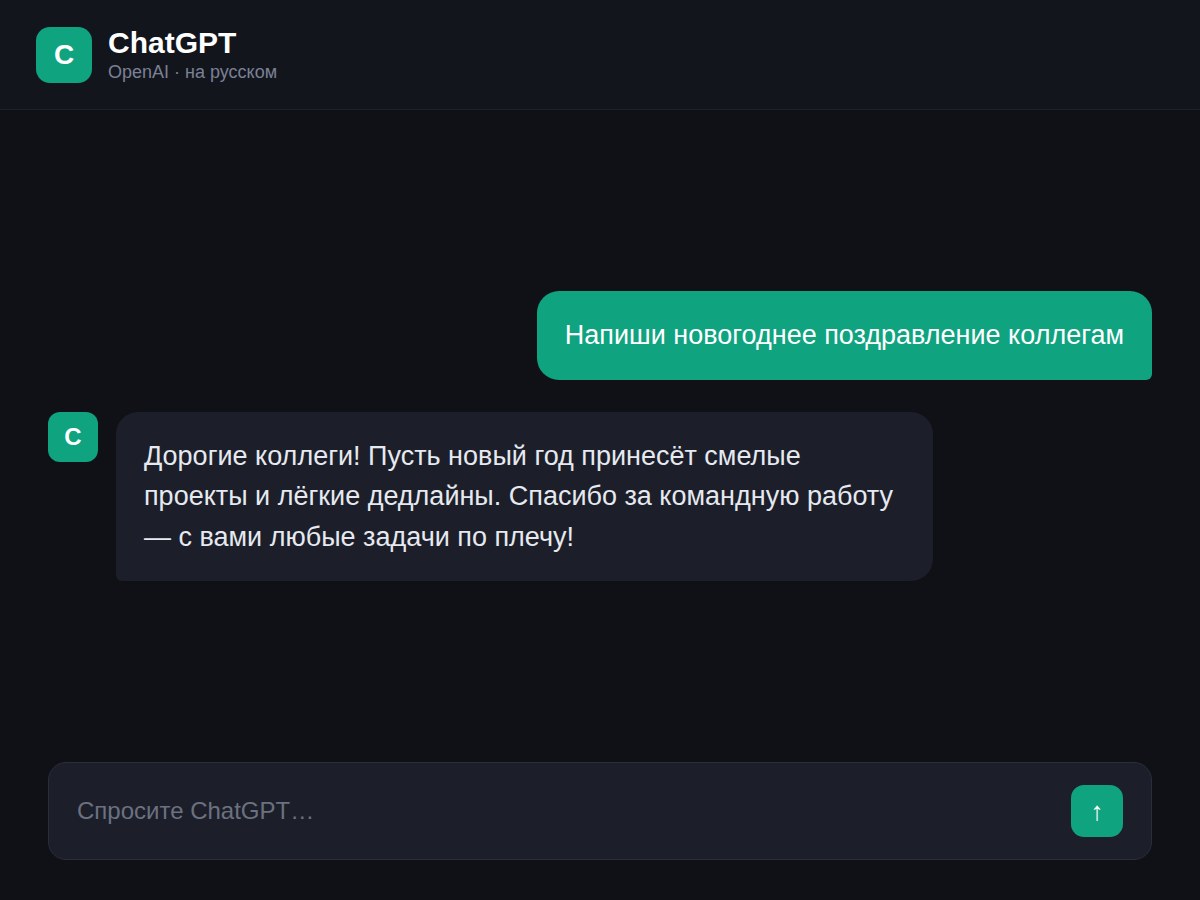Send the message with the arrow button
Screen dimensions: 1200x900
pos(1097,811)
